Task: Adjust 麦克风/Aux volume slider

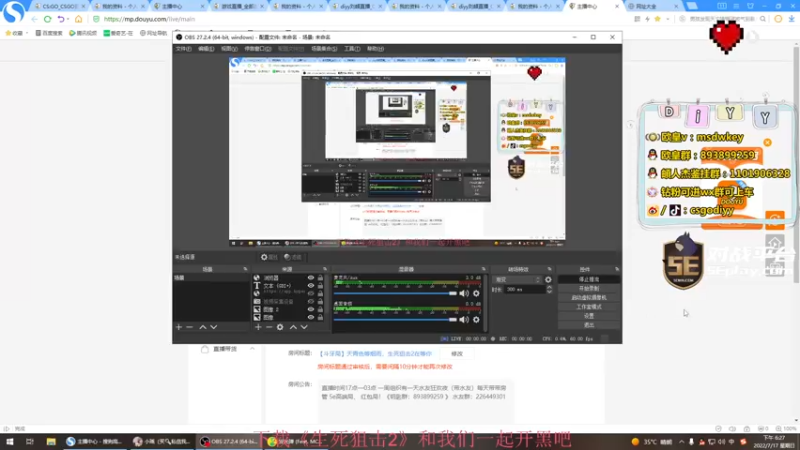Action: pos(395,293)
